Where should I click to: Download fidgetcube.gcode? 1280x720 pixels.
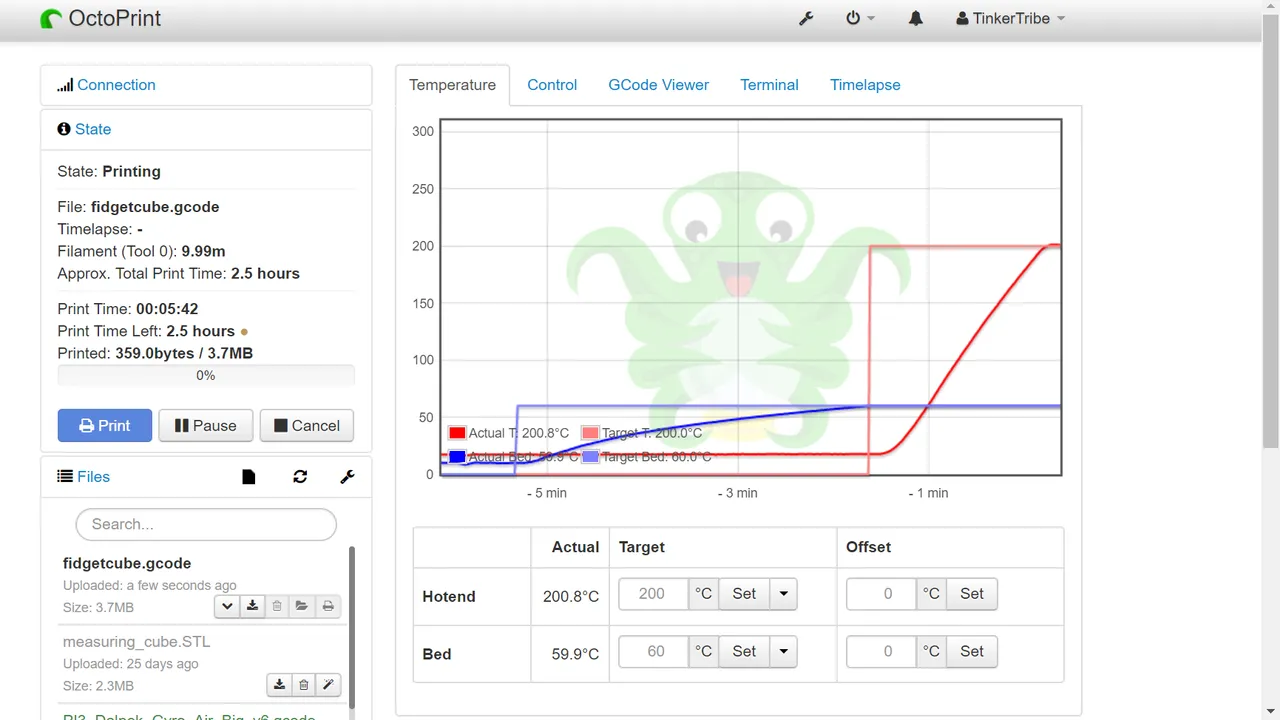[253, 606]
